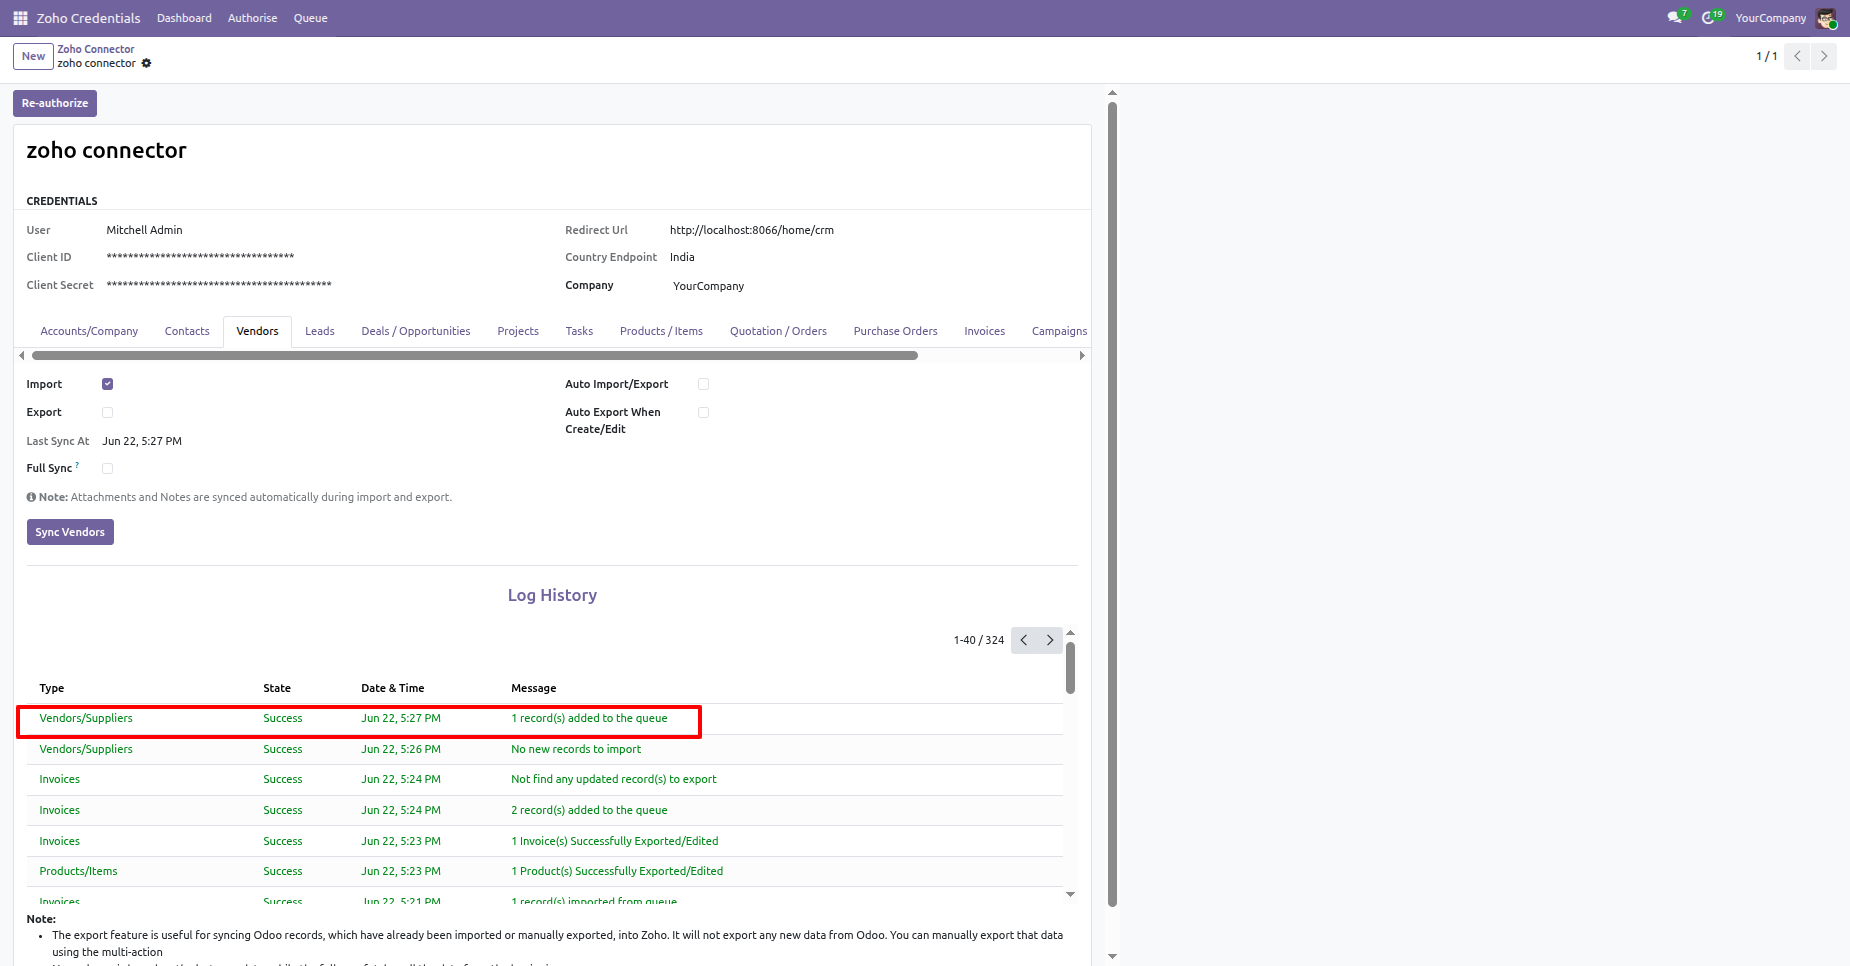1850x966 pixels.
Task: Enable Auto Export When Create/Edit checkbox
Action: point(704,412)
